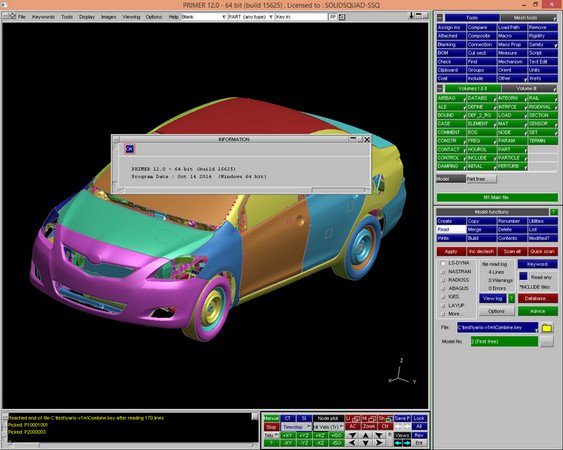Image resolution: width=563 pixels, height=450 pixels.
Task: Switch to +ISO isometric view
Action: pyautogui.click(x=336, y=435)
